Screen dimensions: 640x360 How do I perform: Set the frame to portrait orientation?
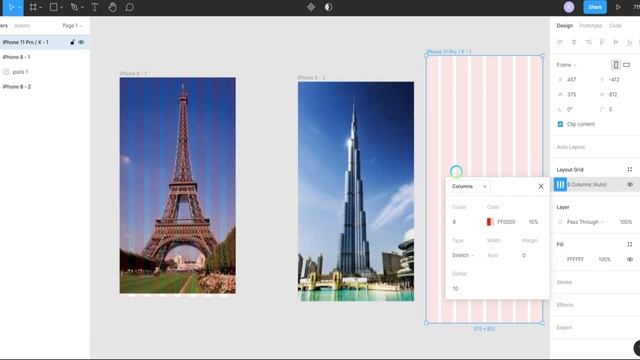click(x=616, y=64)
